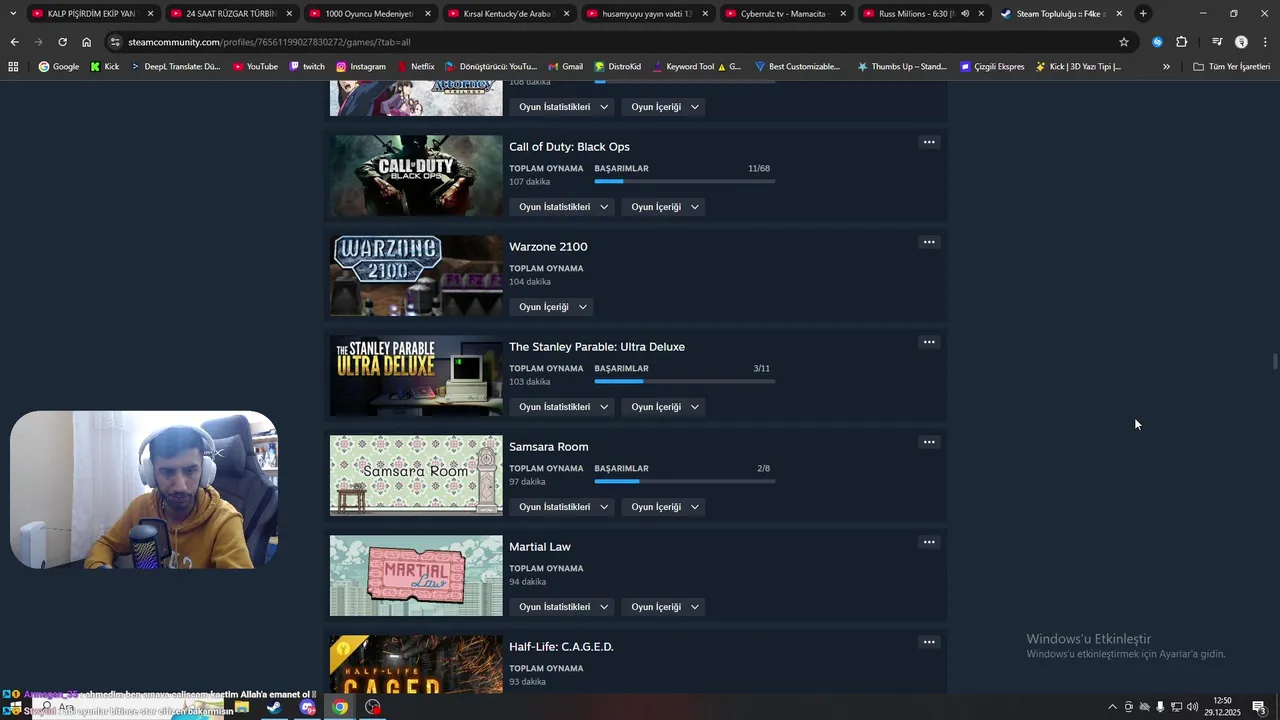This screenshot has height=720, width=1280.
Task: Open the Windows notification center
Action: (1259, 707)
